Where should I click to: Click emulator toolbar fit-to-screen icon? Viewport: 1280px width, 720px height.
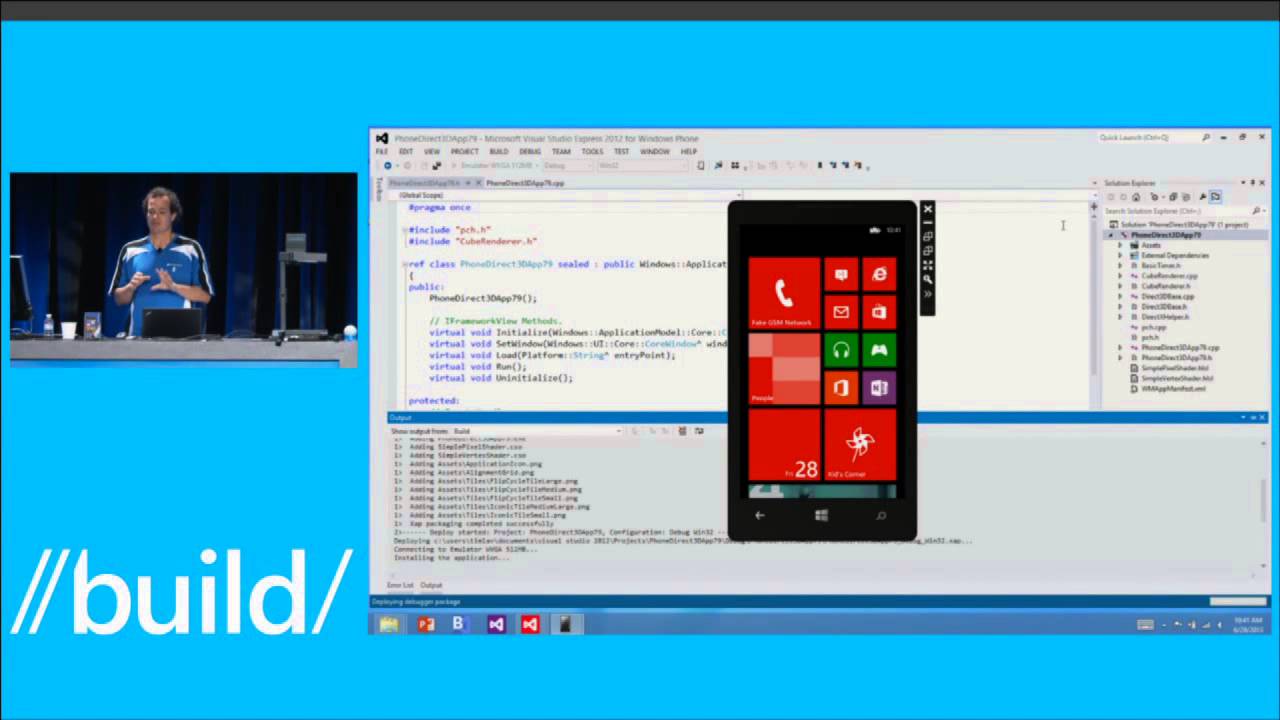pyautogui.click(x=927, y=265)
